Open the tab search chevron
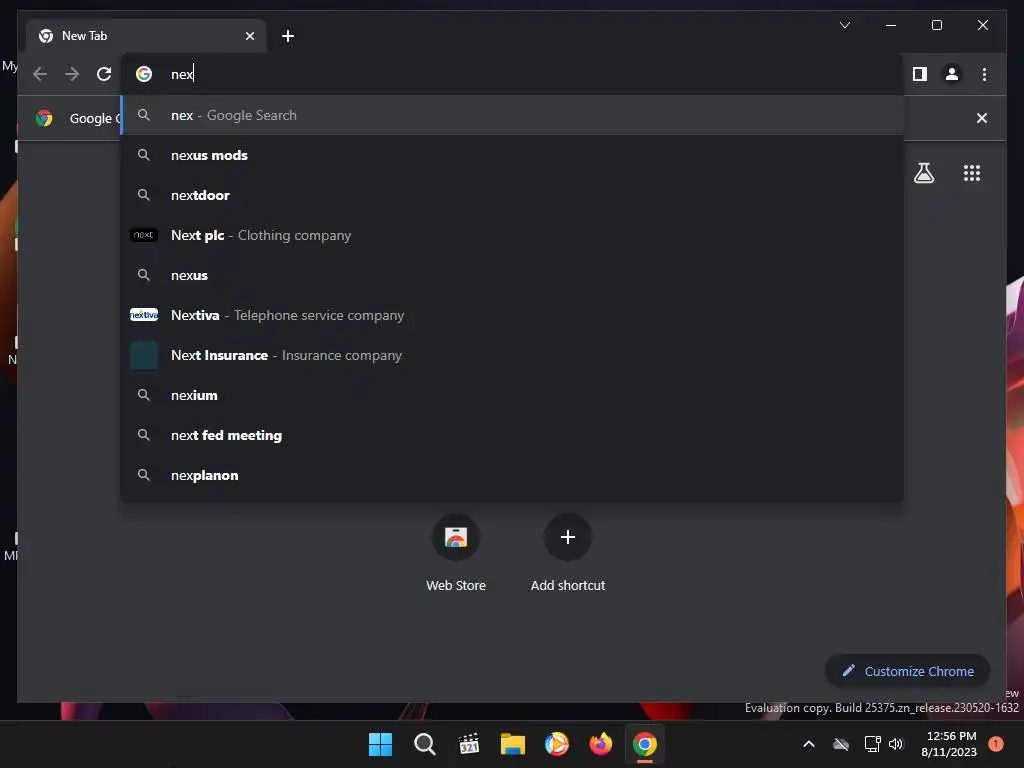Image resolution: width=1024 pixels, height=768 pixels. (844, 25)
